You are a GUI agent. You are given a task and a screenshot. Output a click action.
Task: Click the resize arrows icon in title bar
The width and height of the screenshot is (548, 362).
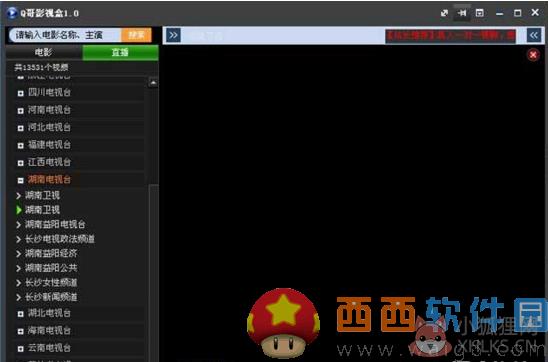444,13
